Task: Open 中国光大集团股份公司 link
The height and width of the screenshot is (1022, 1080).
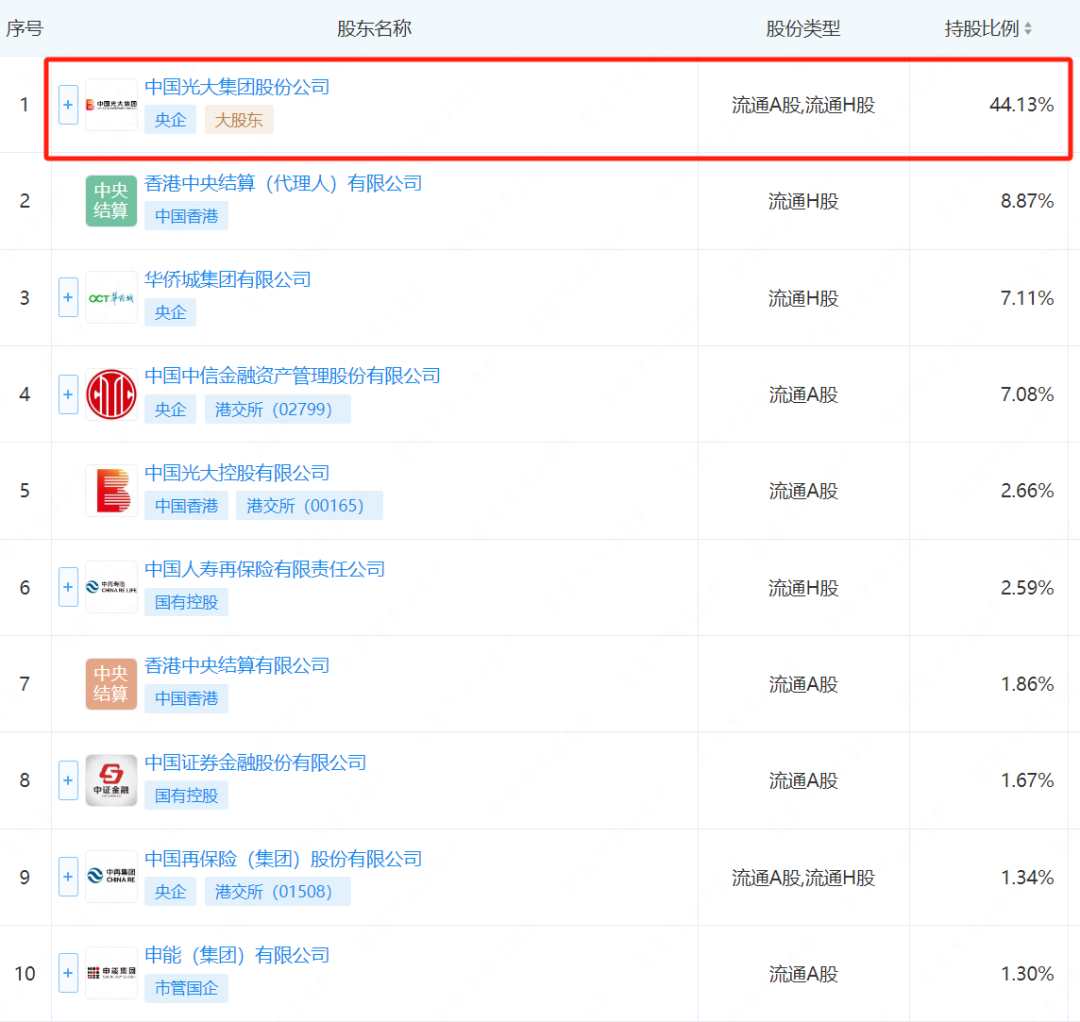Action: pyautogui.click(x=237, y=87)
